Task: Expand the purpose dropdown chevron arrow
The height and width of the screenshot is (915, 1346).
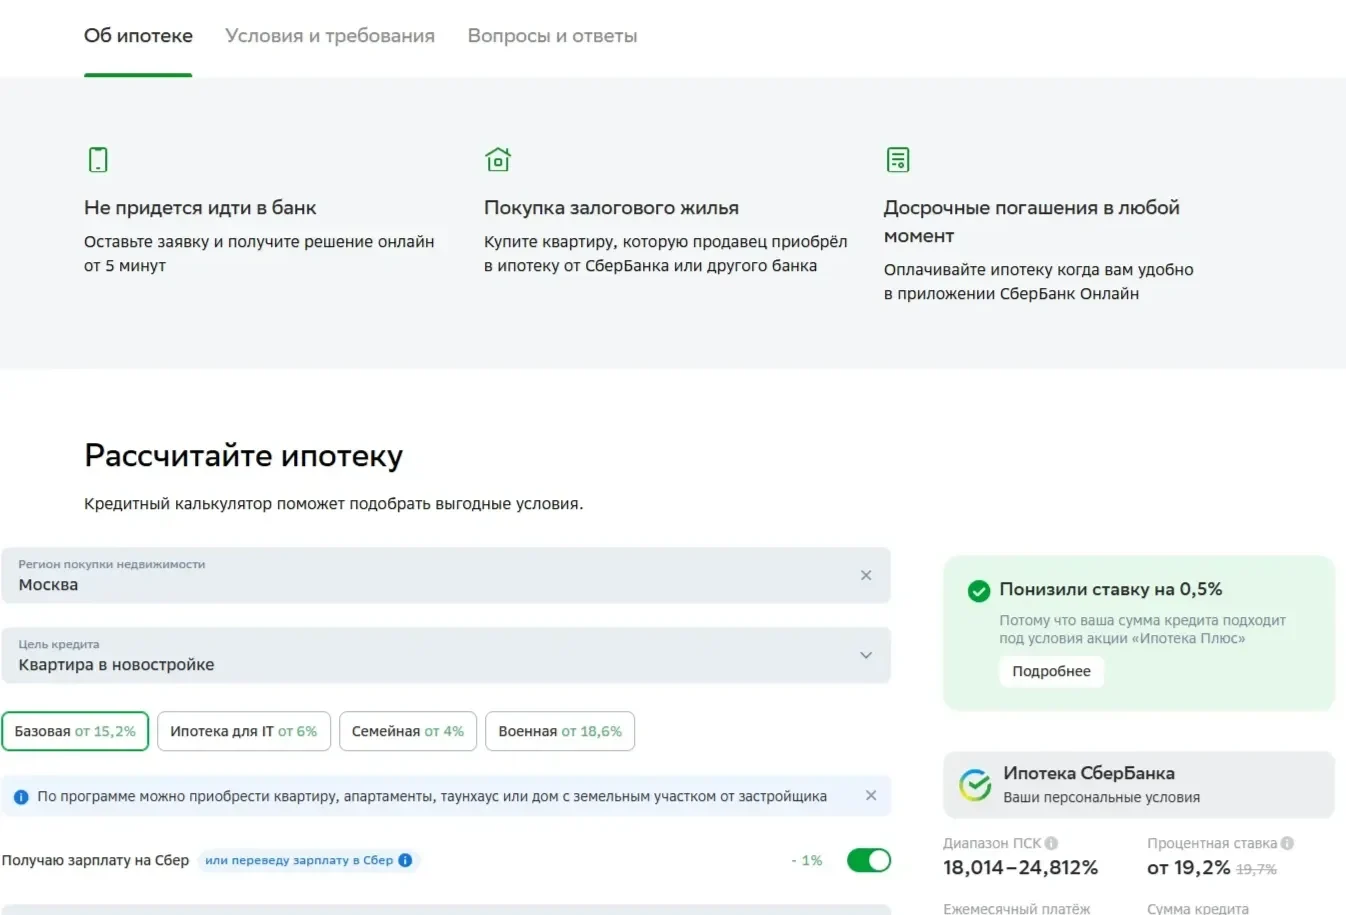Action: [x=866, y=655]
